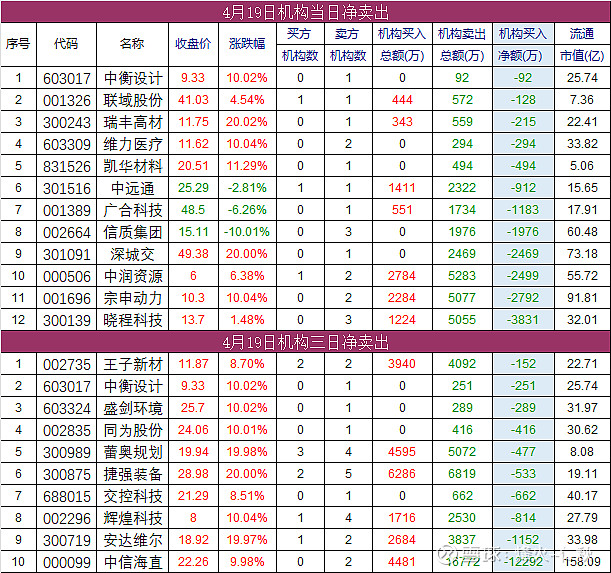The image size is (611, 573).
Task: Select the name cell 安达维尔
Action: (x=133, y=541)
